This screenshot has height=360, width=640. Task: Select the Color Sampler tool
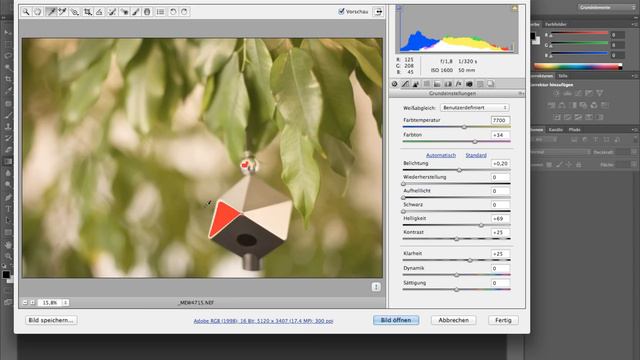coord(62,12)
